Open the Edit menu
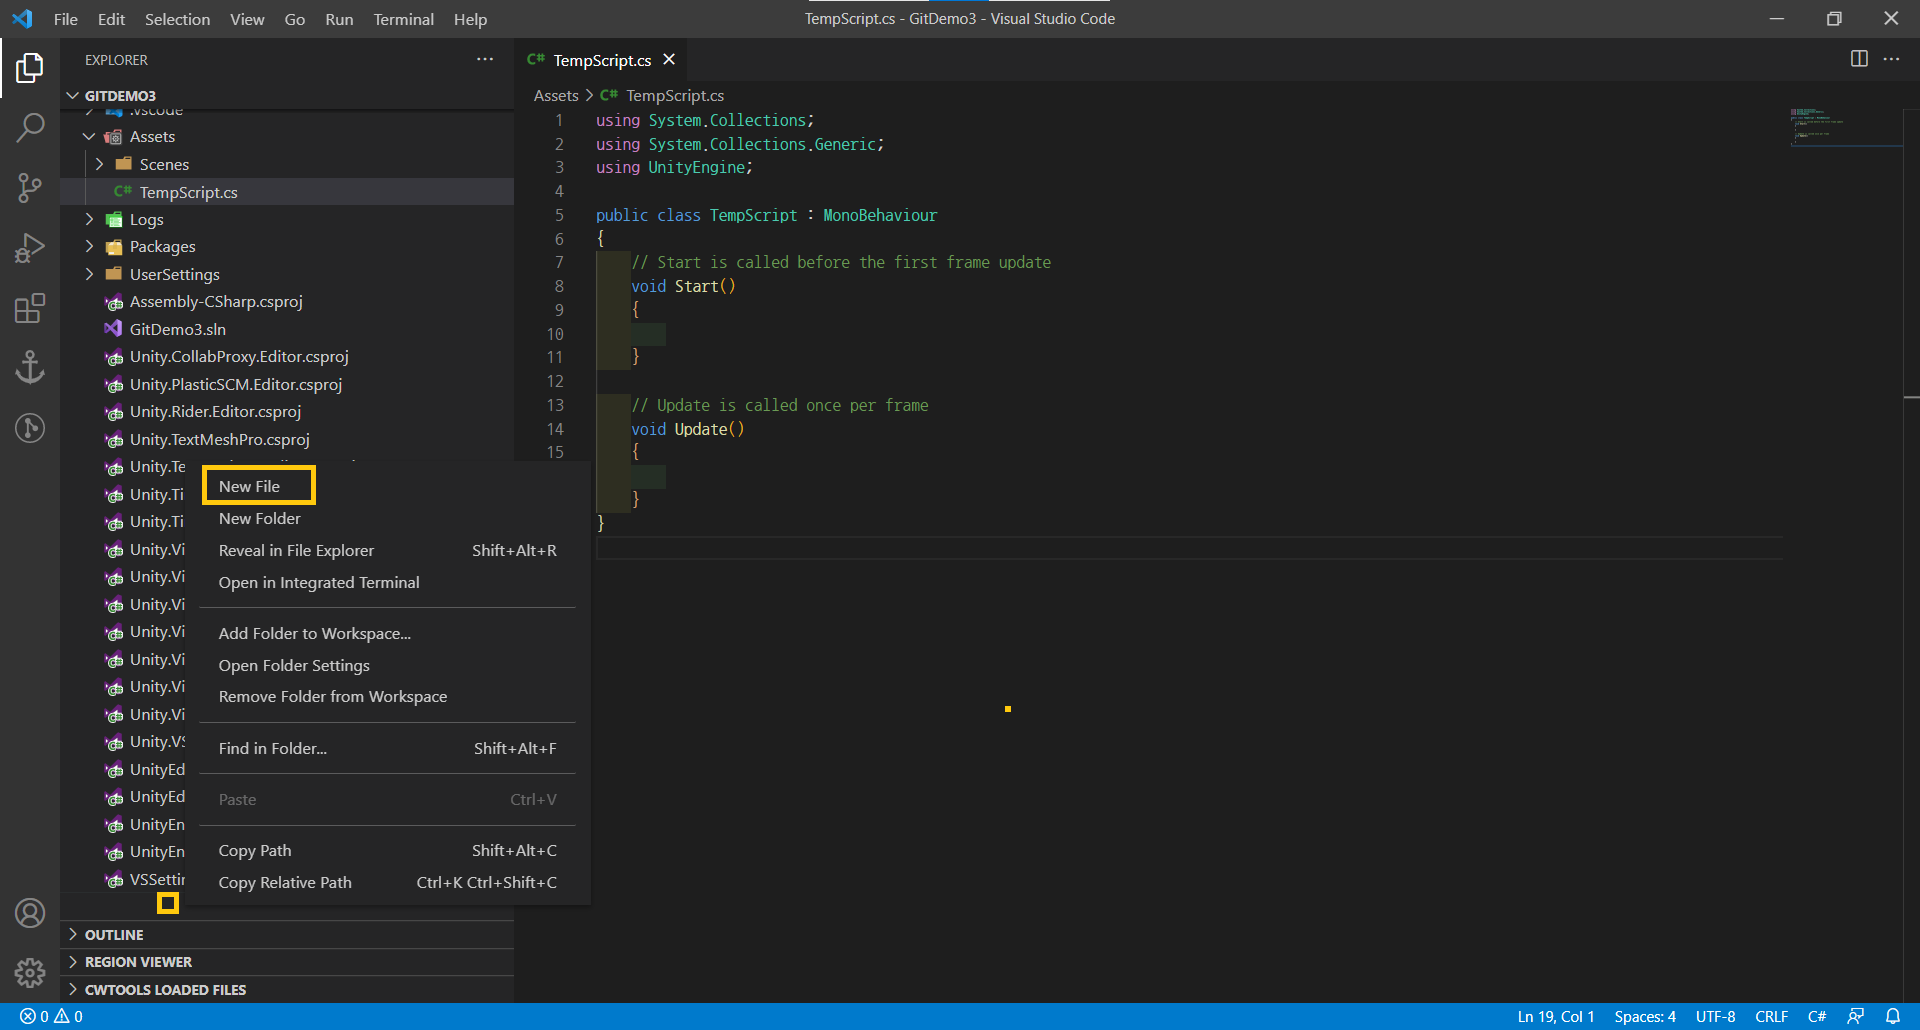1920x1030 pixels. 111,19
